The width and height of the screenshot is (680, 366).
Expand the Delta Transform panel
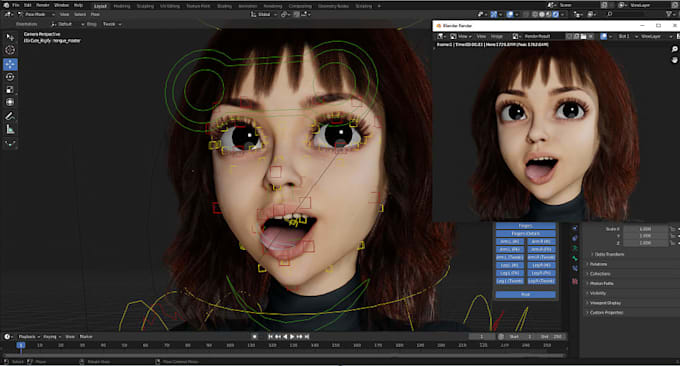608,254
